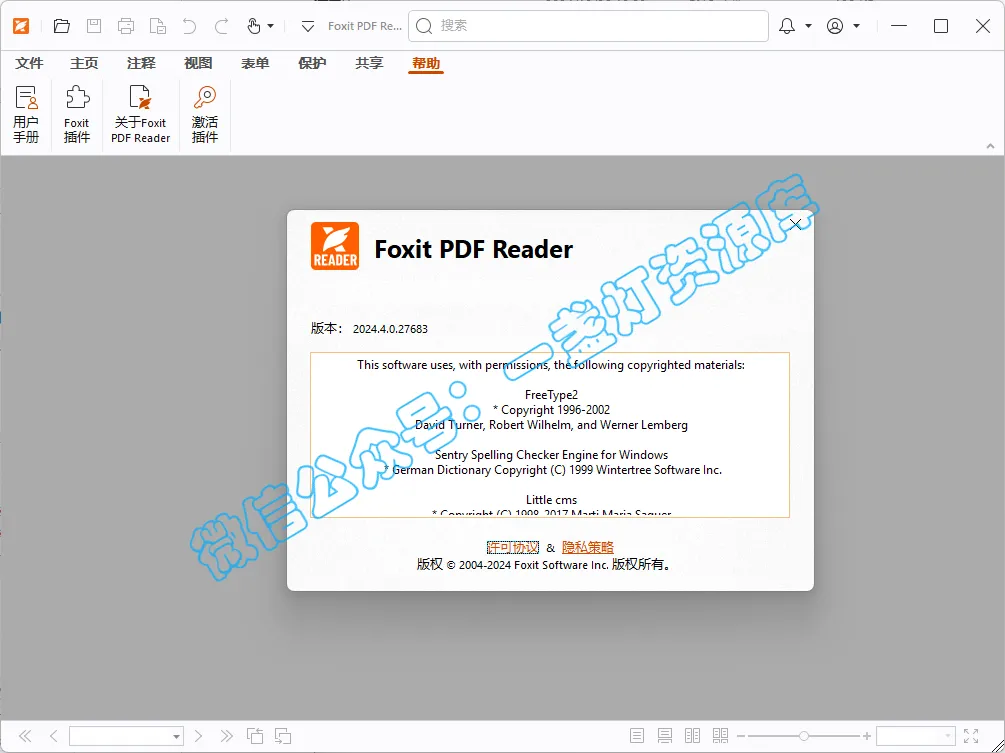Click the user account icon

pyautogui.click(x=835, y=26)
